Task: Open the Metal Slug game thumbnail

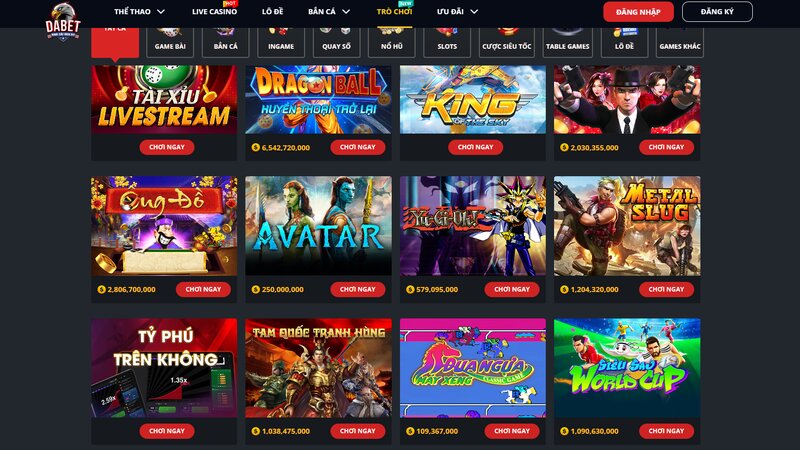Action: [x=627, y=226]
